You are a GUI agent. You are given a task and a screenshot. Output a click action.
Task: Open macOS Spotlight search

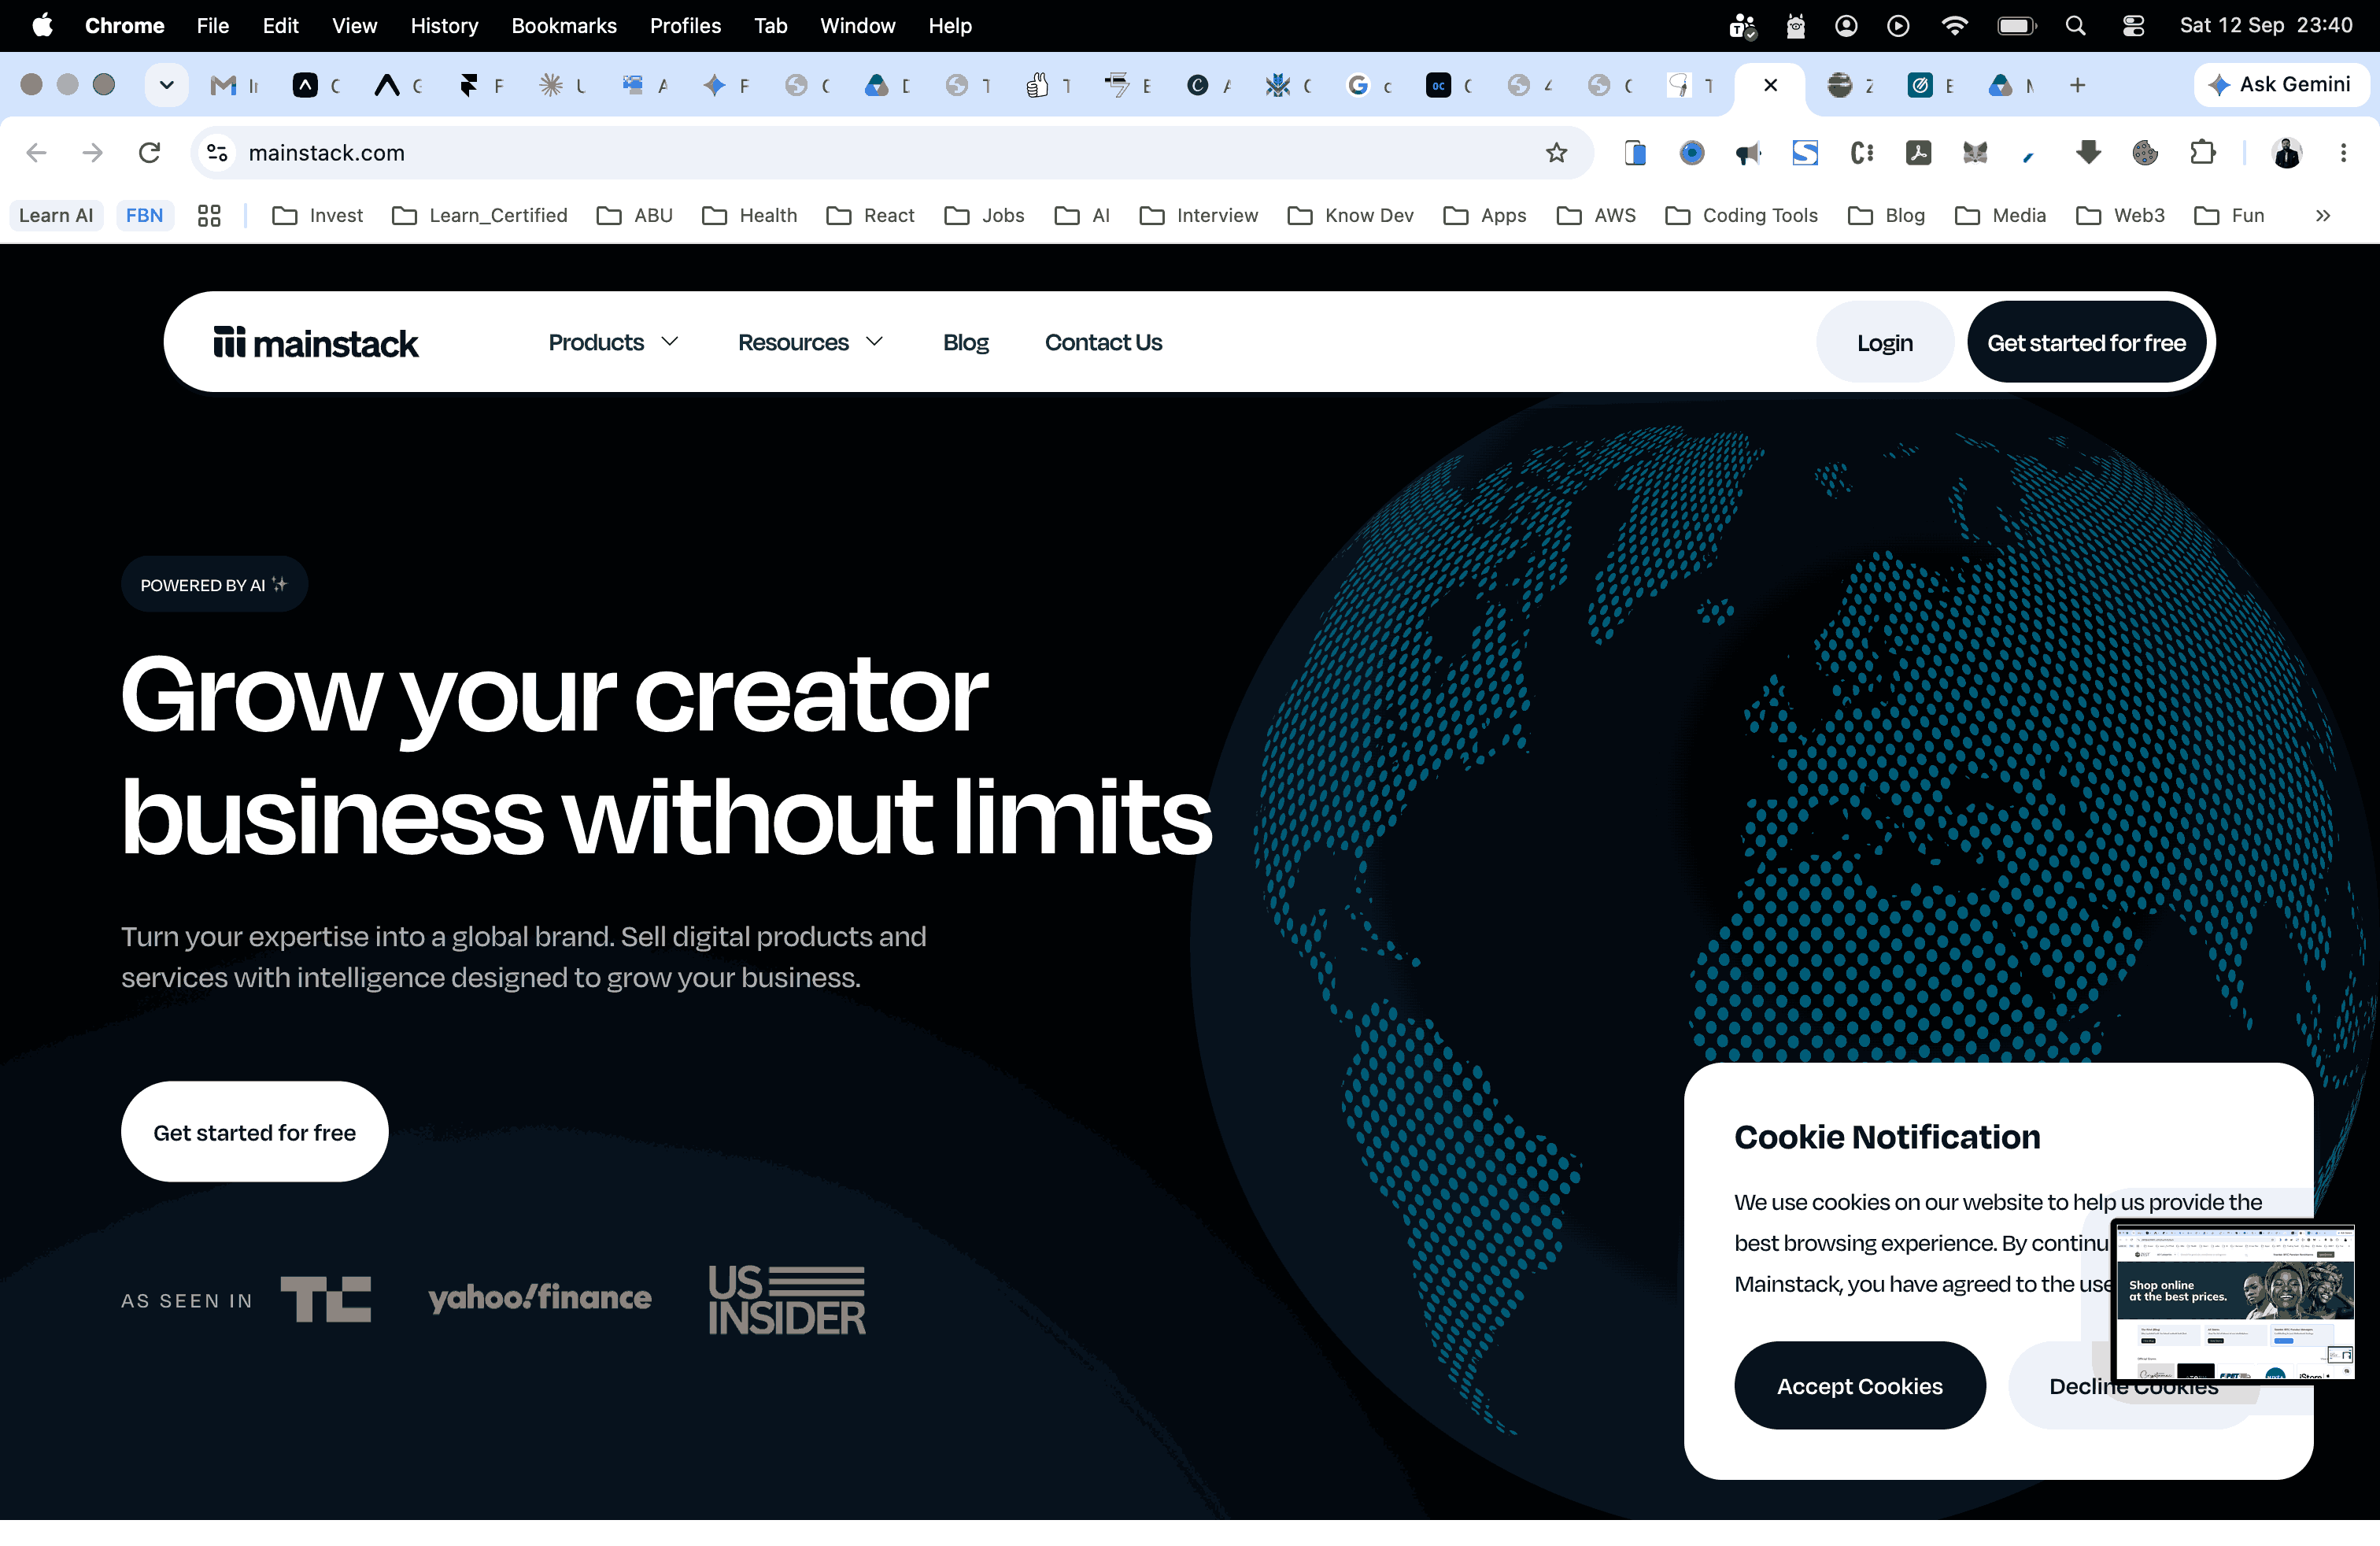2076,25
